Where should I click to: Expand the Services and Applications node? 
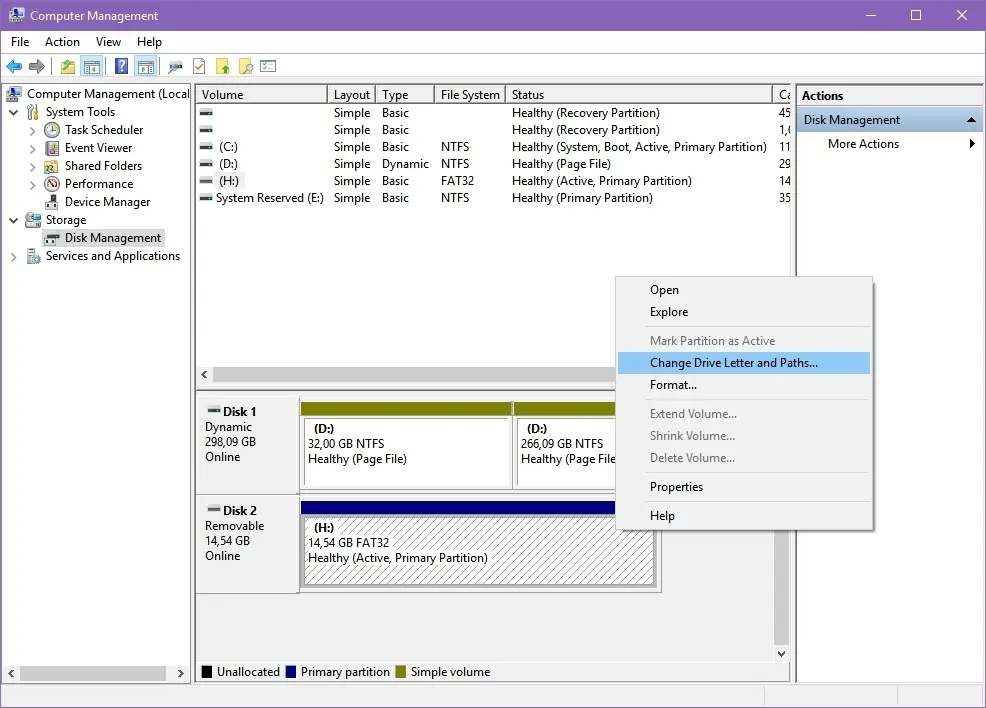[13, 257]
